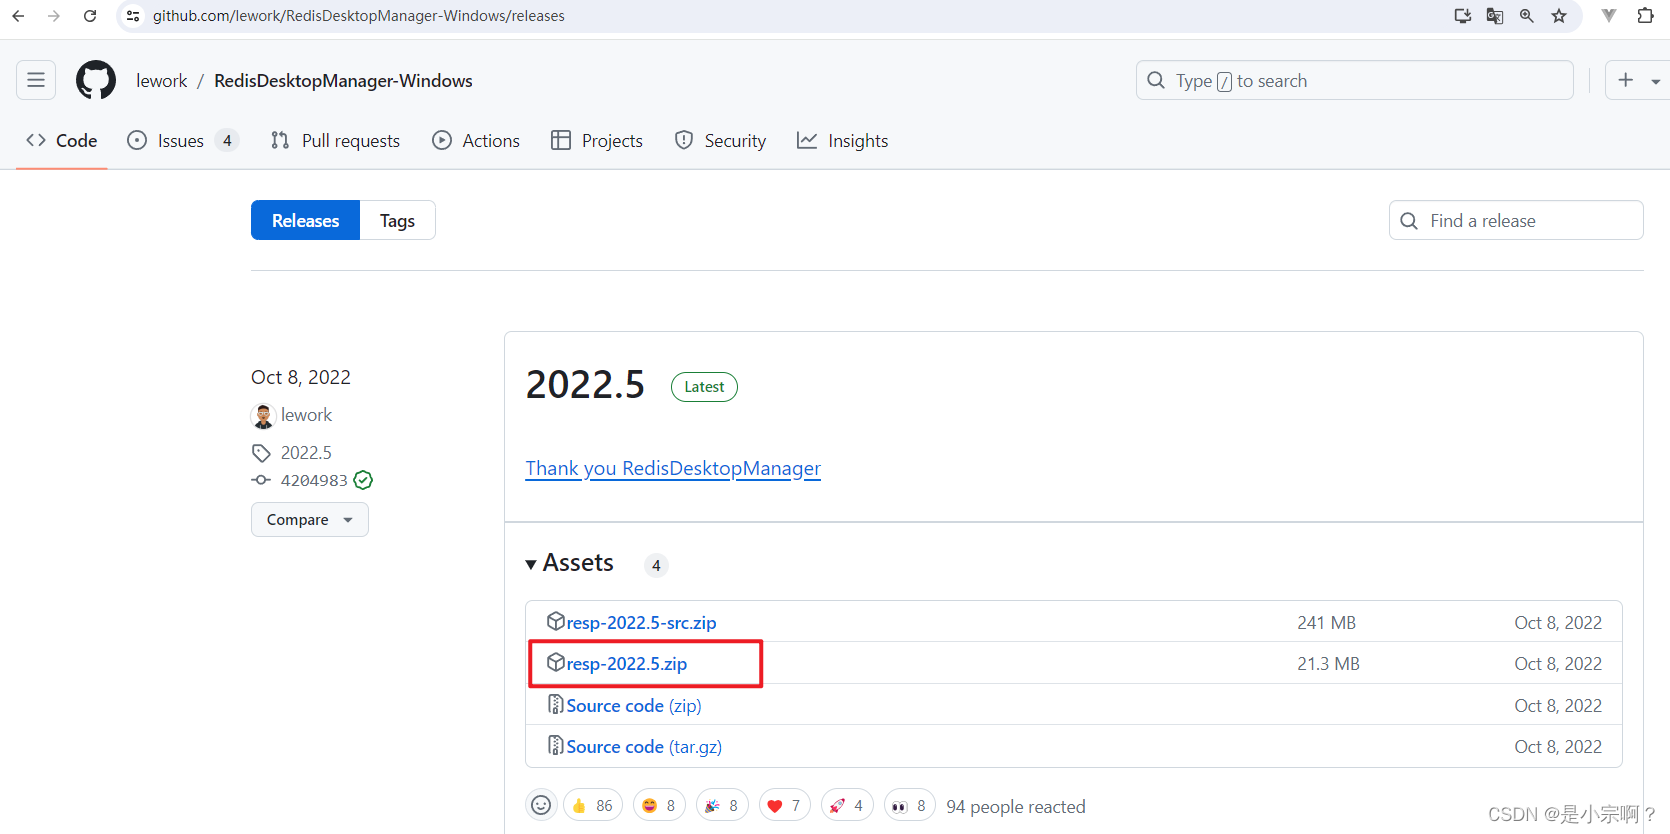
Task: Open the 2022.5 tag link in sidebar
Action: pyautogui.click(x=306, y=453)
